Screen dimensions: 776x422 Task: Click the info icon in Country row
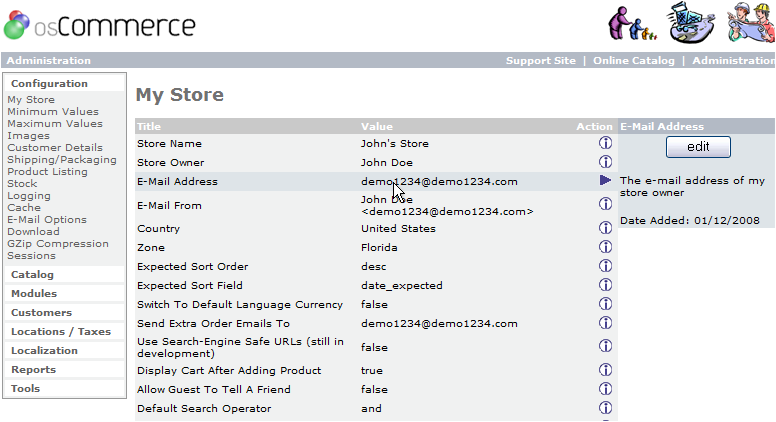tap(605, 228)
